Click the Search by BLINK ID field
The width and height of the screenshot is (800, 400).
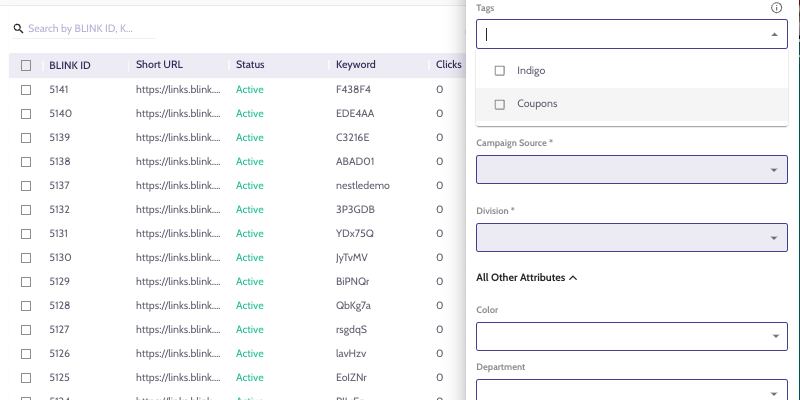[92, 30]
